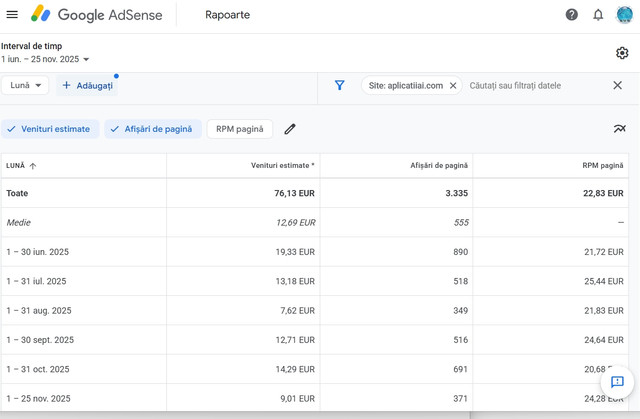Clear the filter bar with X

[x=617, y=86]
